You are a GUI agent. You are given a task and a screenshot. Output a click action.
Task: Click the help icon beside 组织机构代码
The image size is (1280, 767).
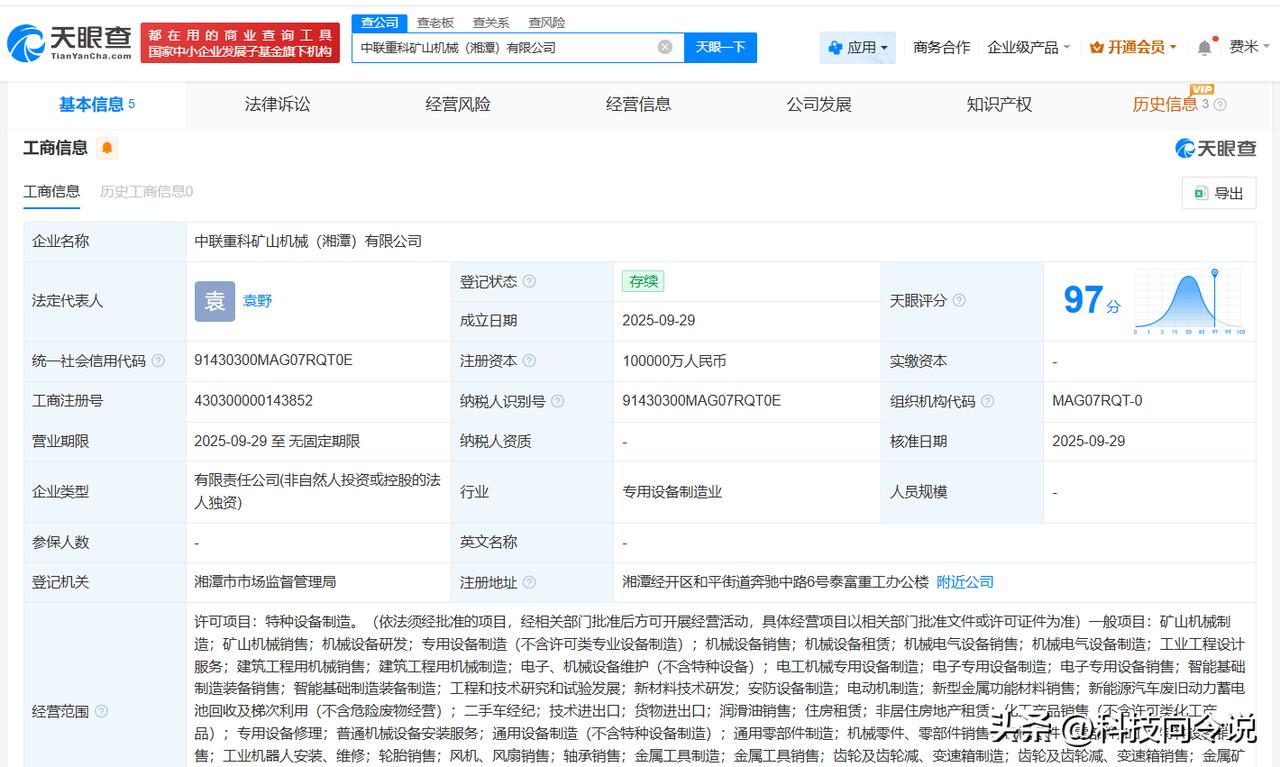(987, 401)
